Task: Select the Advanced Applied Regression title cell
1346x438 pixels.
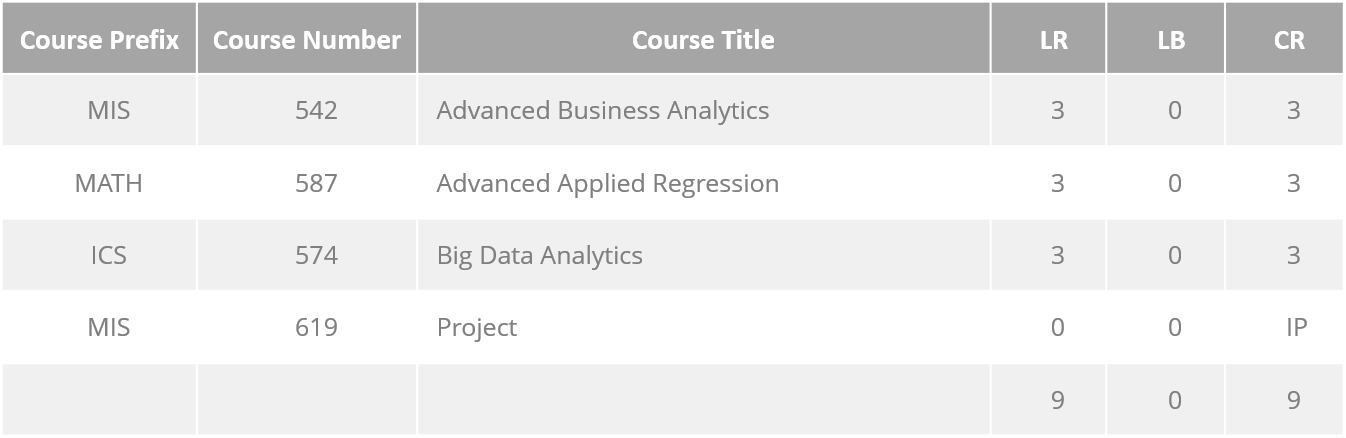Action: point(703,183)
